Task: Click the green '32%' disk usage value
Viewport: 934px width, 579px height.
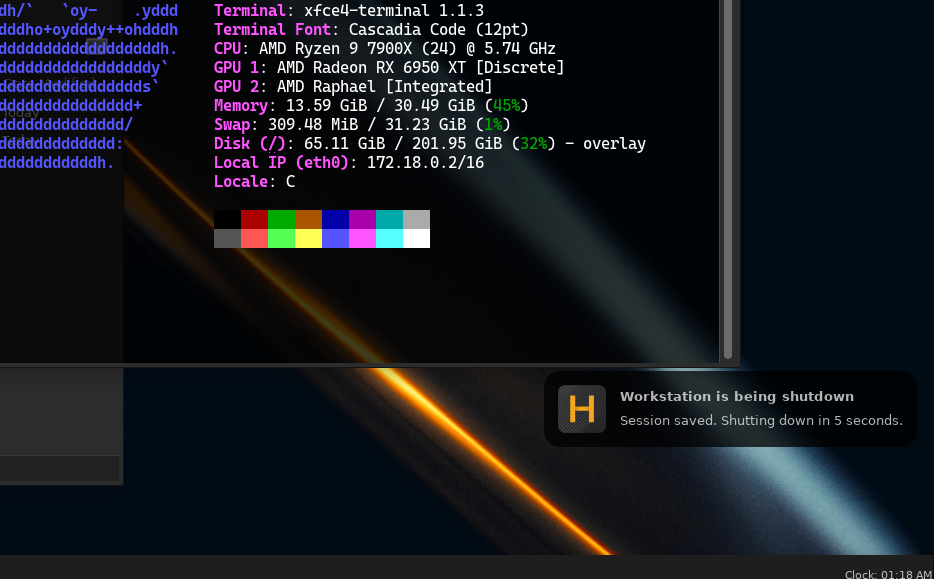Action: point(533,144)
